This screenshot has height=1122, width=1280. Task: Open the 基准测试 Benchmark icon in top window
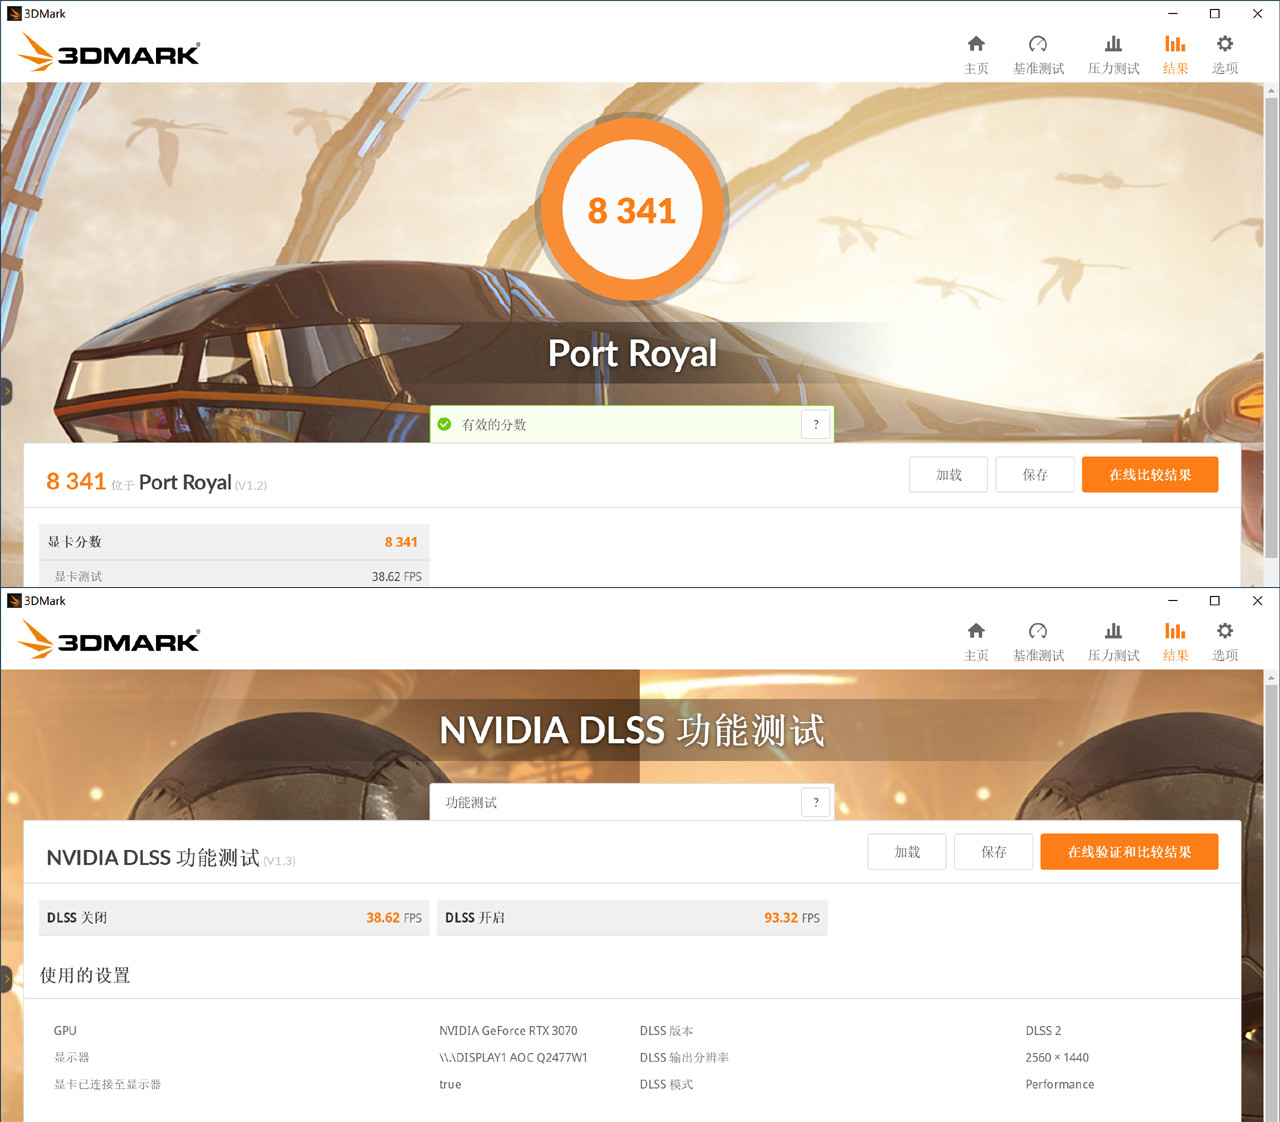[1038, 52]
